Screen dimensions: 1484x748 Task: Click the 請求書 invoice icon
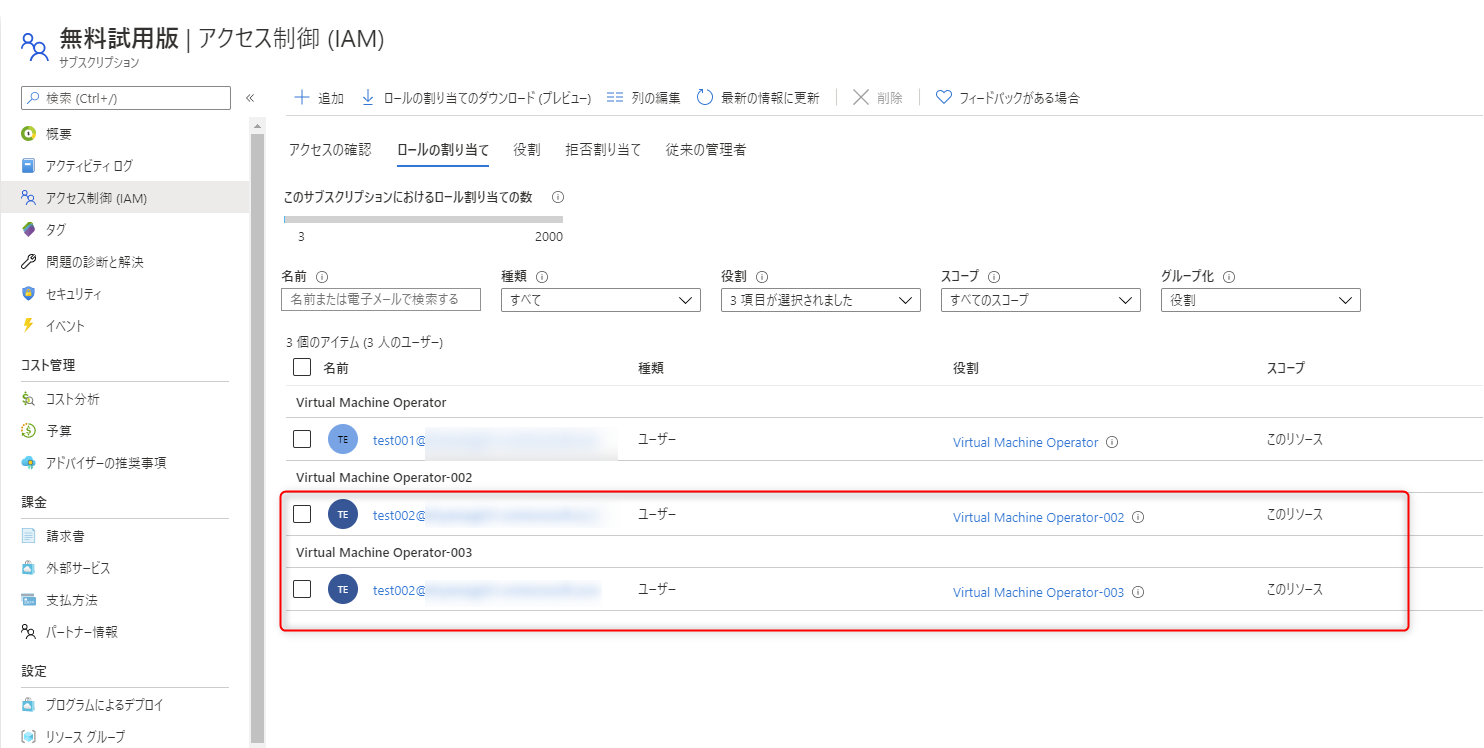click(x=29, y=536)
